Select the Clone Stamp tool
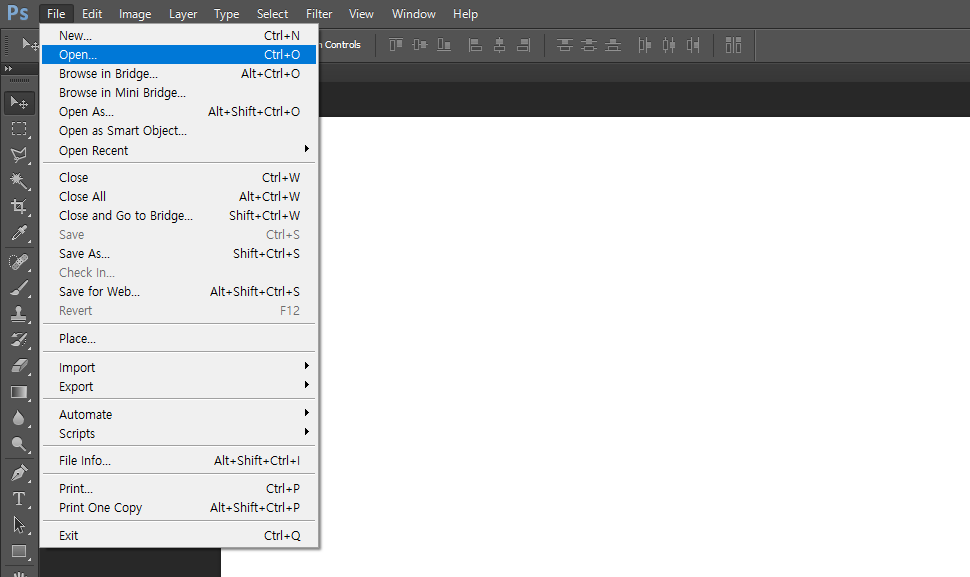This screenshot has width=970, height=577. coord(19,314)
